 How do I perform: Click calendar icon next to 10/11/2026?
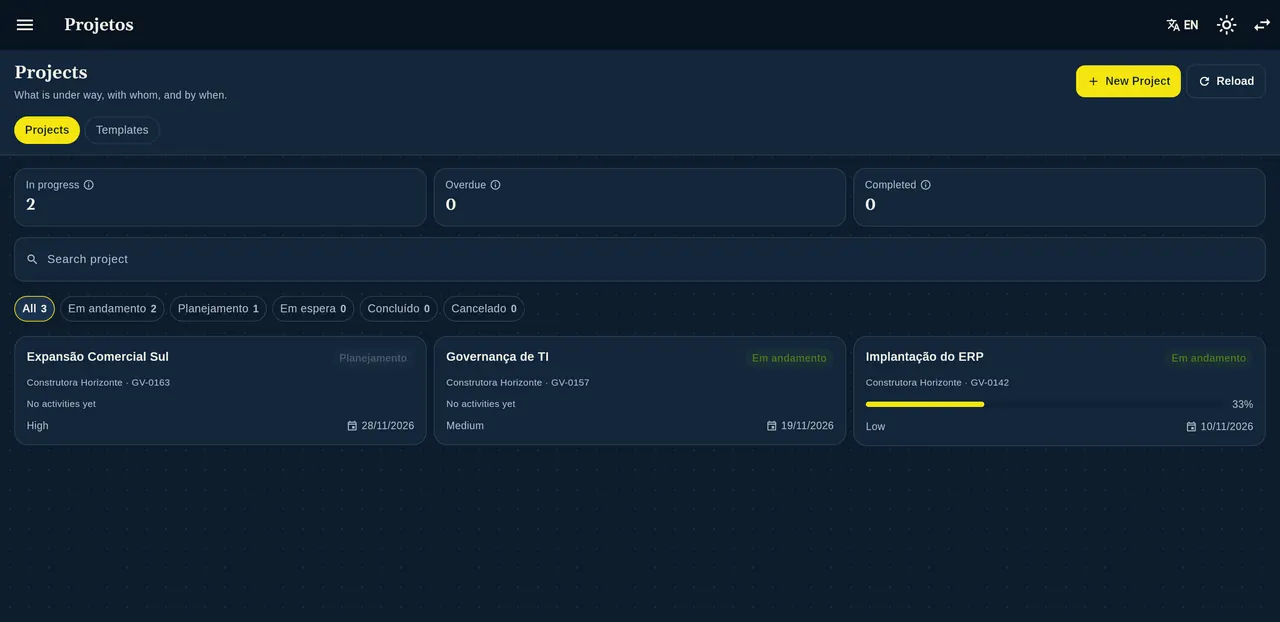[x=1191, y=427]
